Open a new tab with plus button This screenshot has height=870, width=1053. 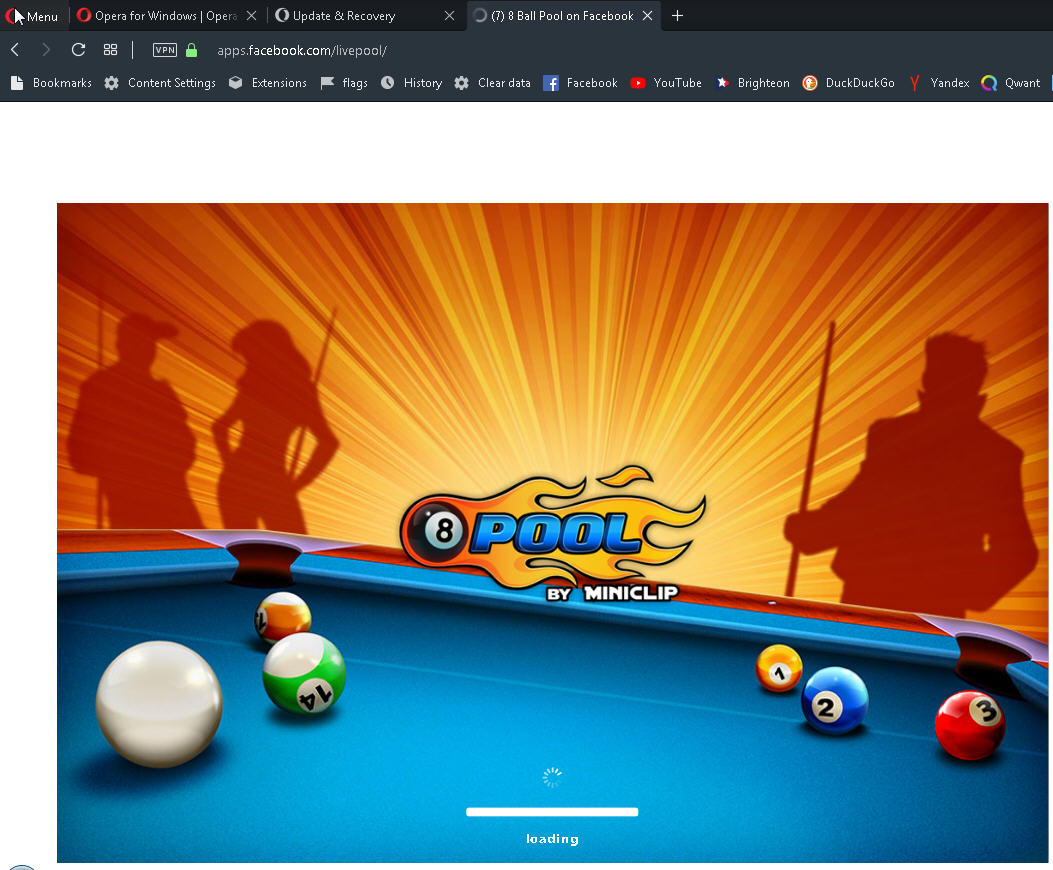pos(678,15)
